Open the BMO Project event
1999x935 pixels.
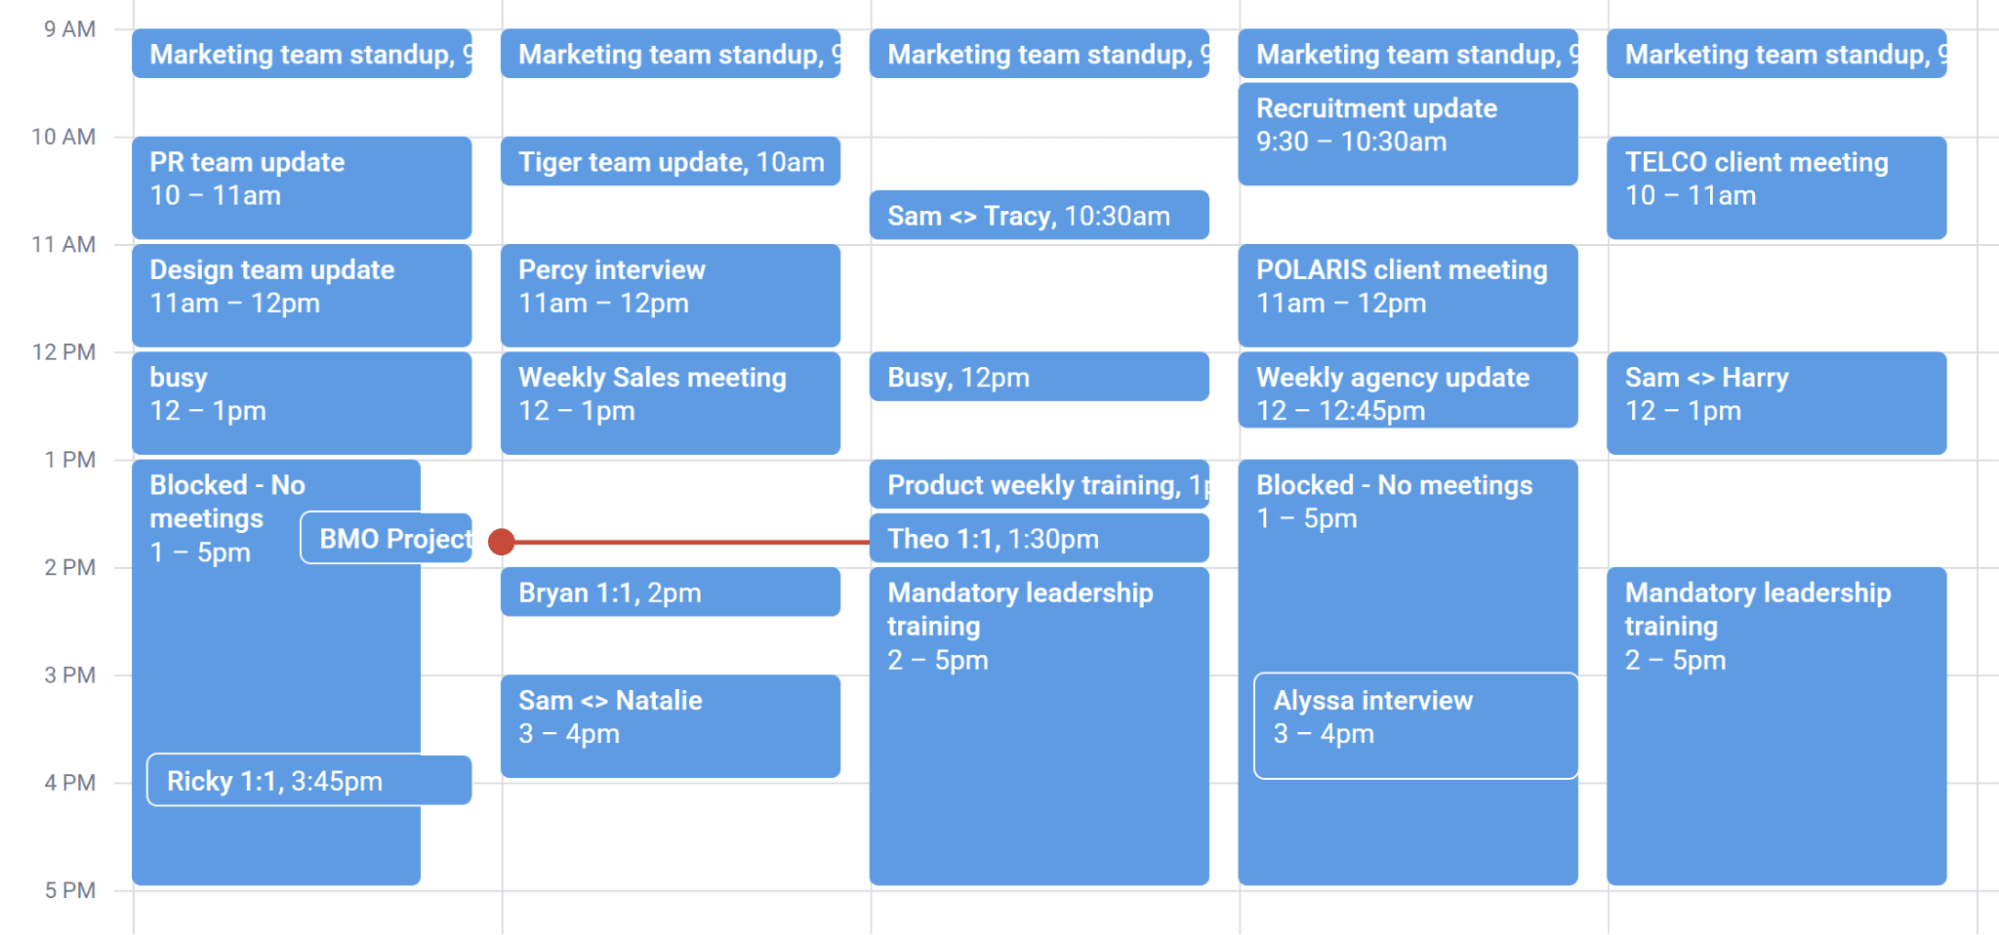point(387,538)
